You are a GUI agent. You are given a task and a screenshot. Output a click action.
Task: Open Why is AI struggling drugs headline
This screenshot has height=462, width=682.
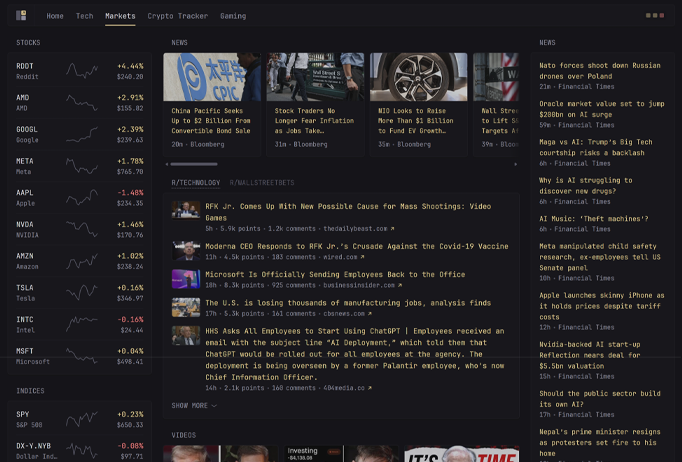[x=586, y=186]
